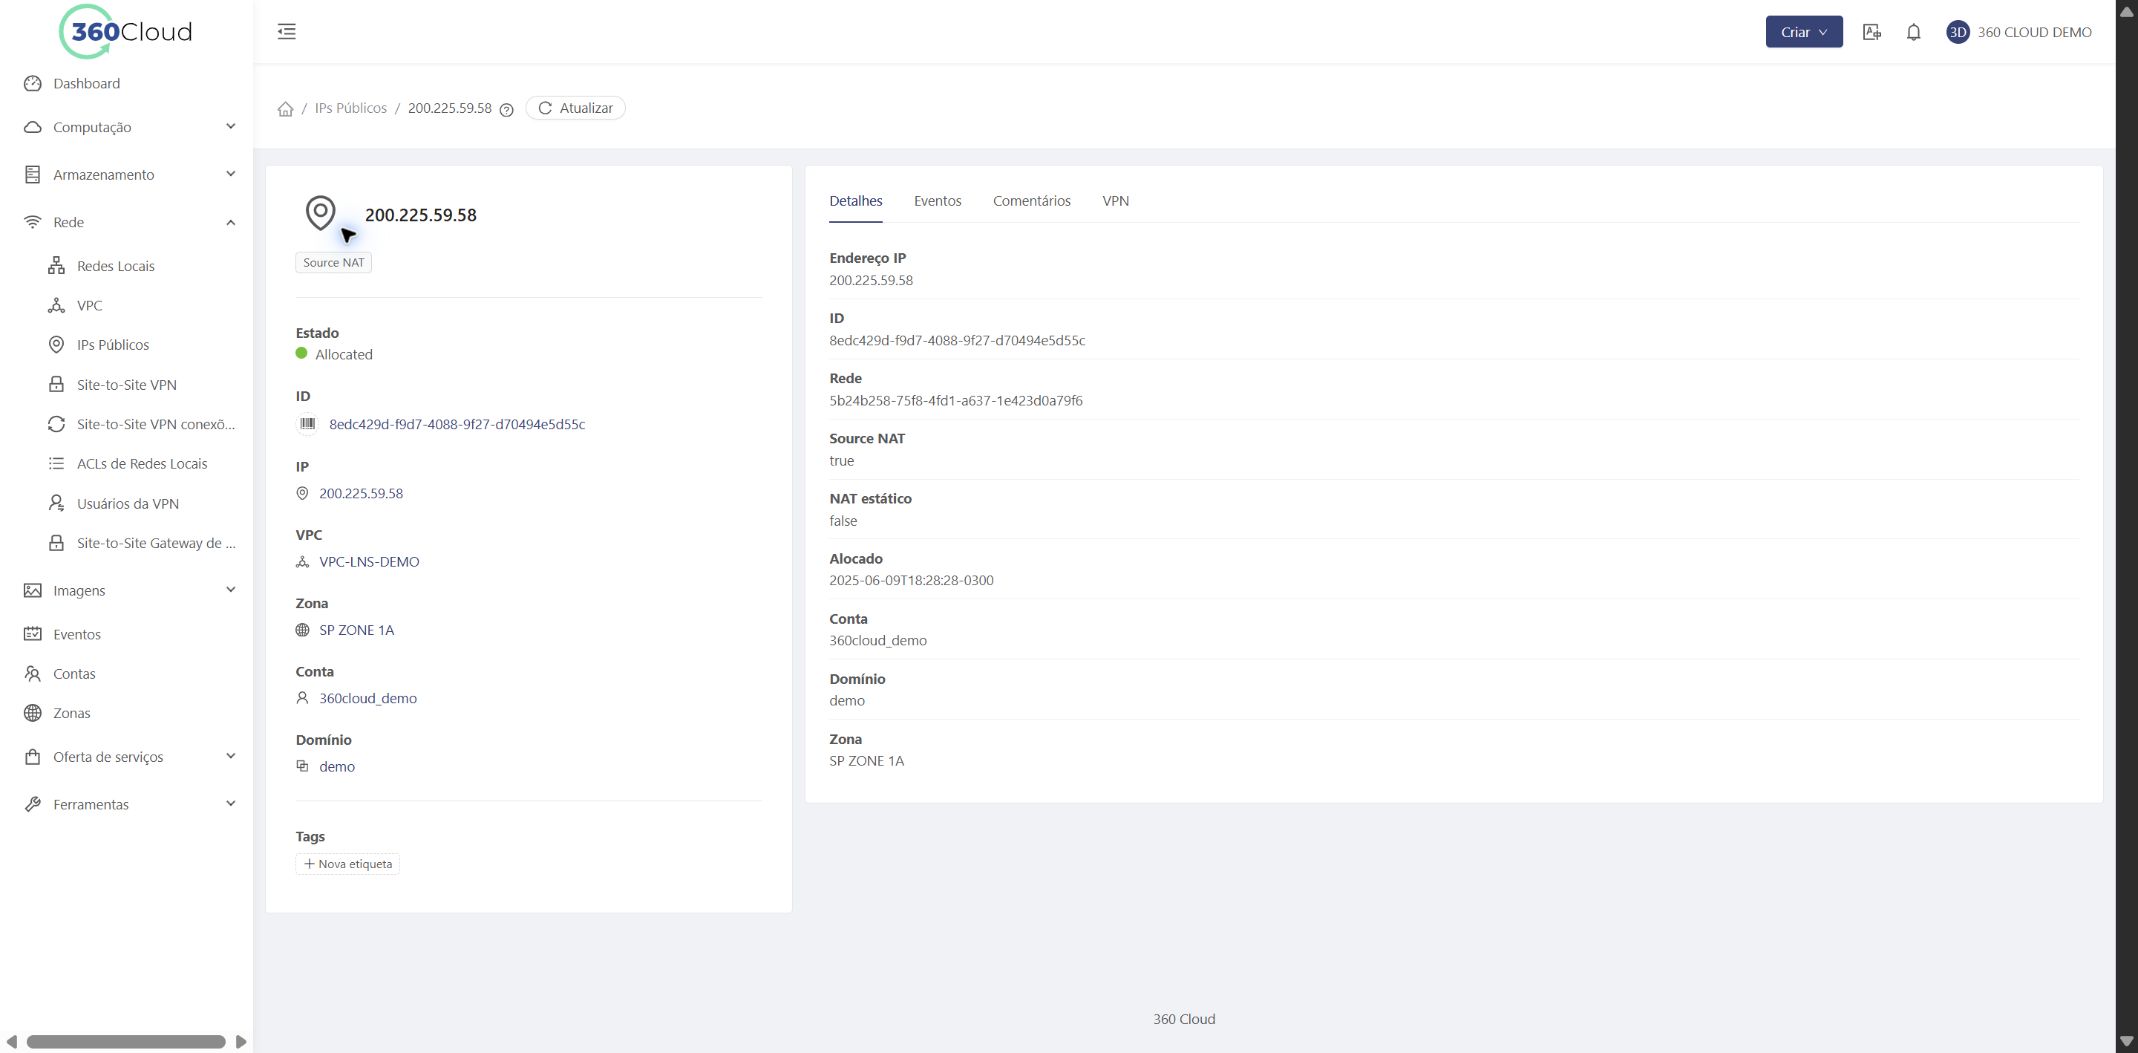
Task: Switch to the VPN tab
Action: [x=1115, y=201]
